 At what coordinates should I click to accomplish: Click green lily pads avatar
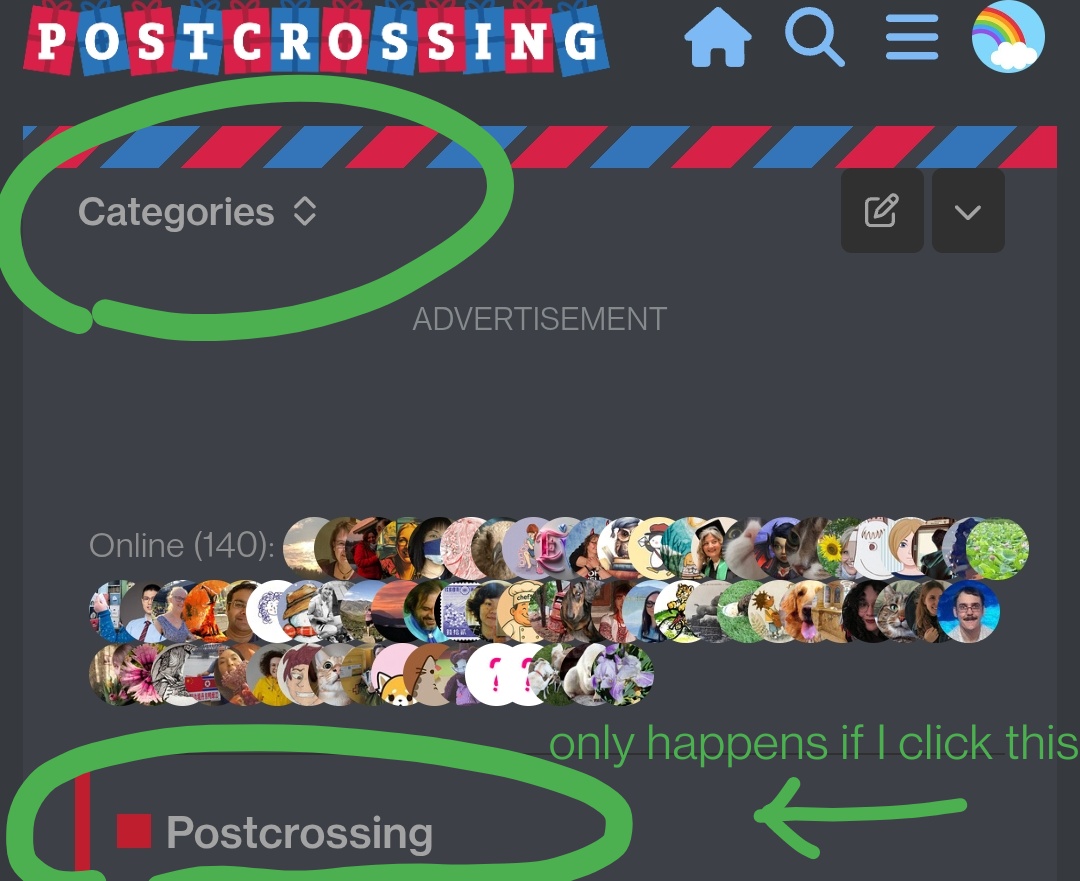pyautogui.click(x=997, y=549)
